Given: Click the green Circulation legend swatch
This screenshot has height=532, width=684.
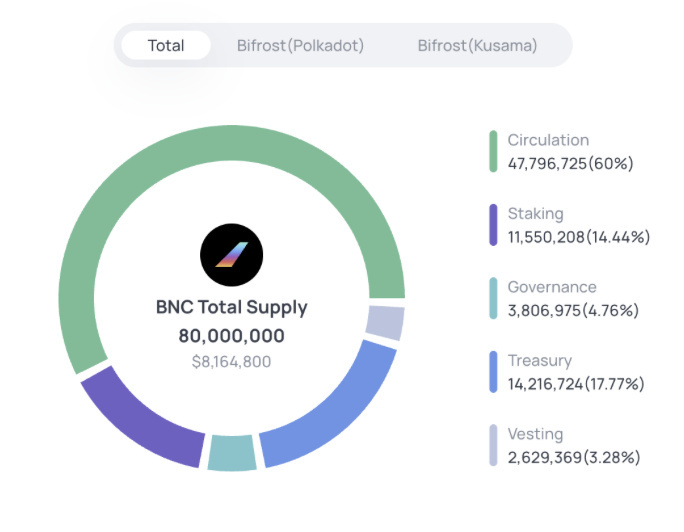Looking at the screenshot, I should point(493,151).
